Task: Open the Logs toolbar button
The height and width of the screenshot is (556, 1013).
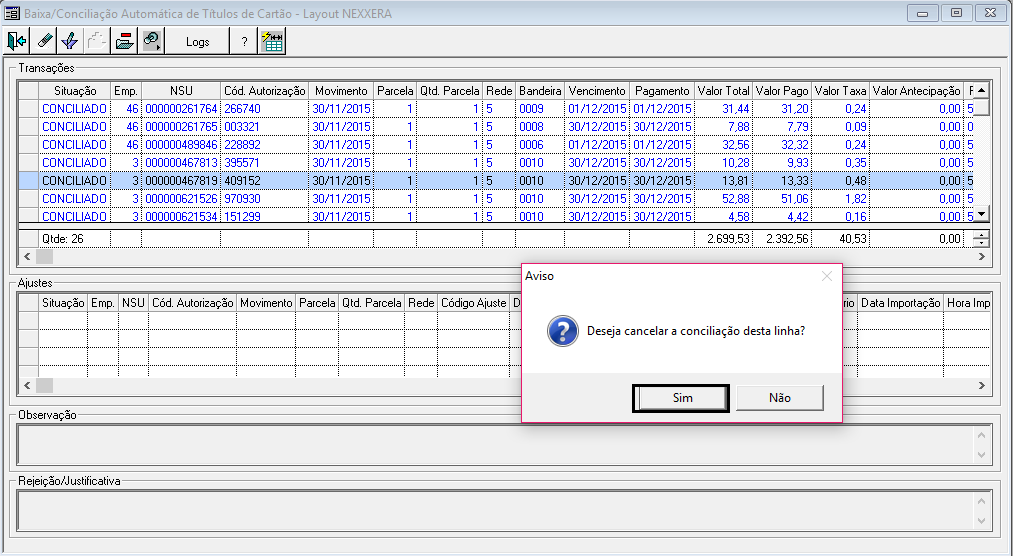Action: coord(198,41)
